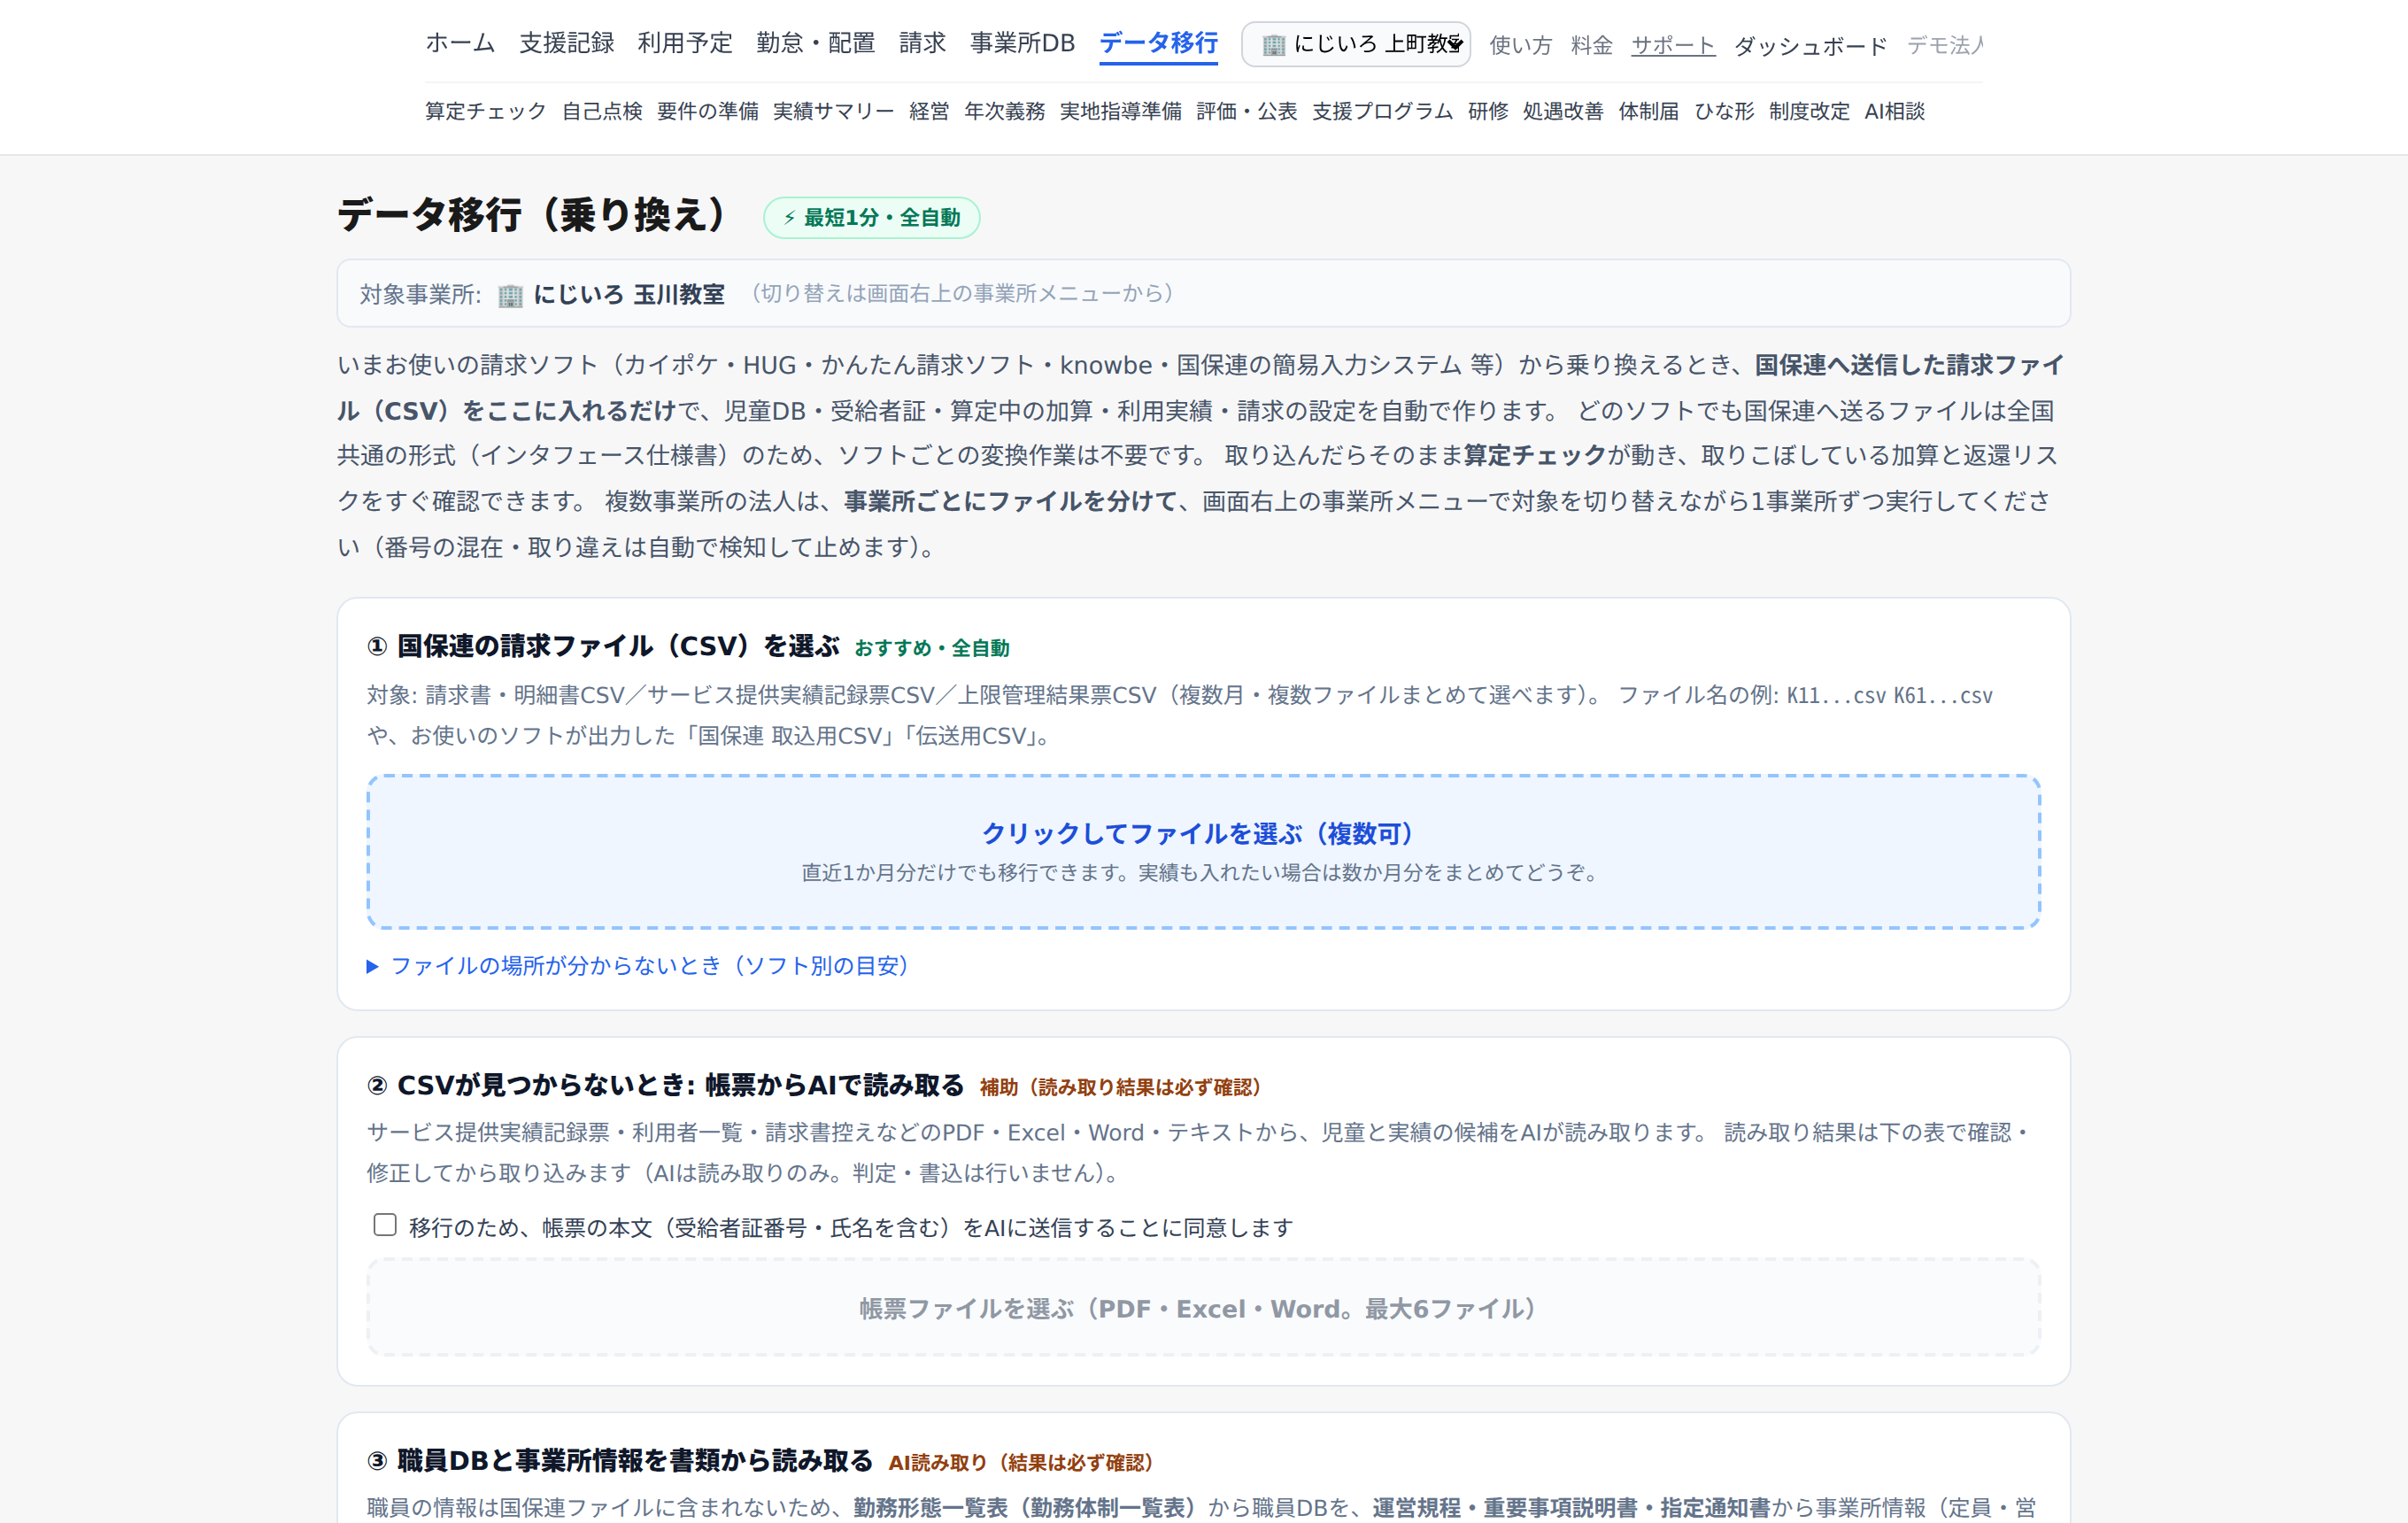Viewport: 2408px width, 1523px height.
Task: Open 研修 sub-navigation item
Action: coord(1488,111)
